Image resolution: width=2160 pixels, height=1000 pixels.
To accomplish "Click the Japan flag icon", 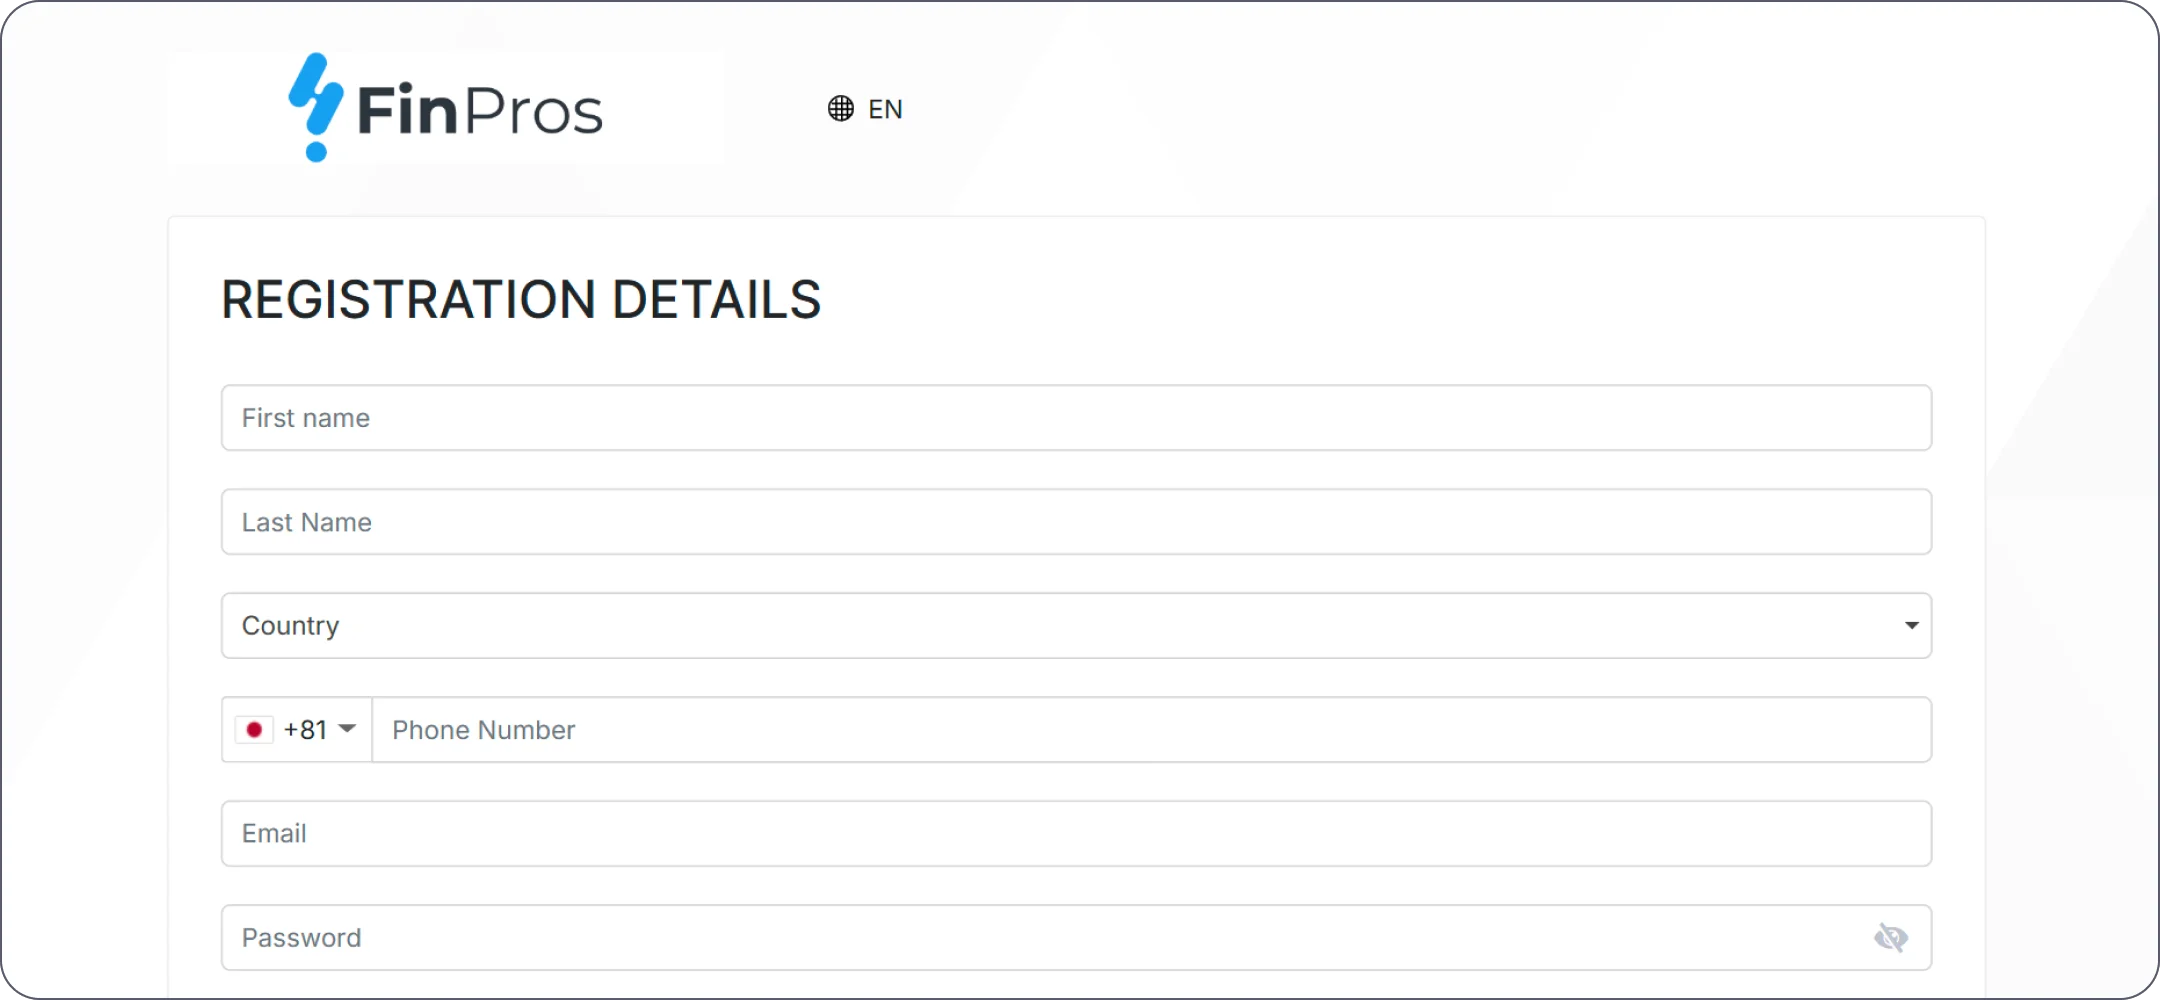I will (254, 730).
